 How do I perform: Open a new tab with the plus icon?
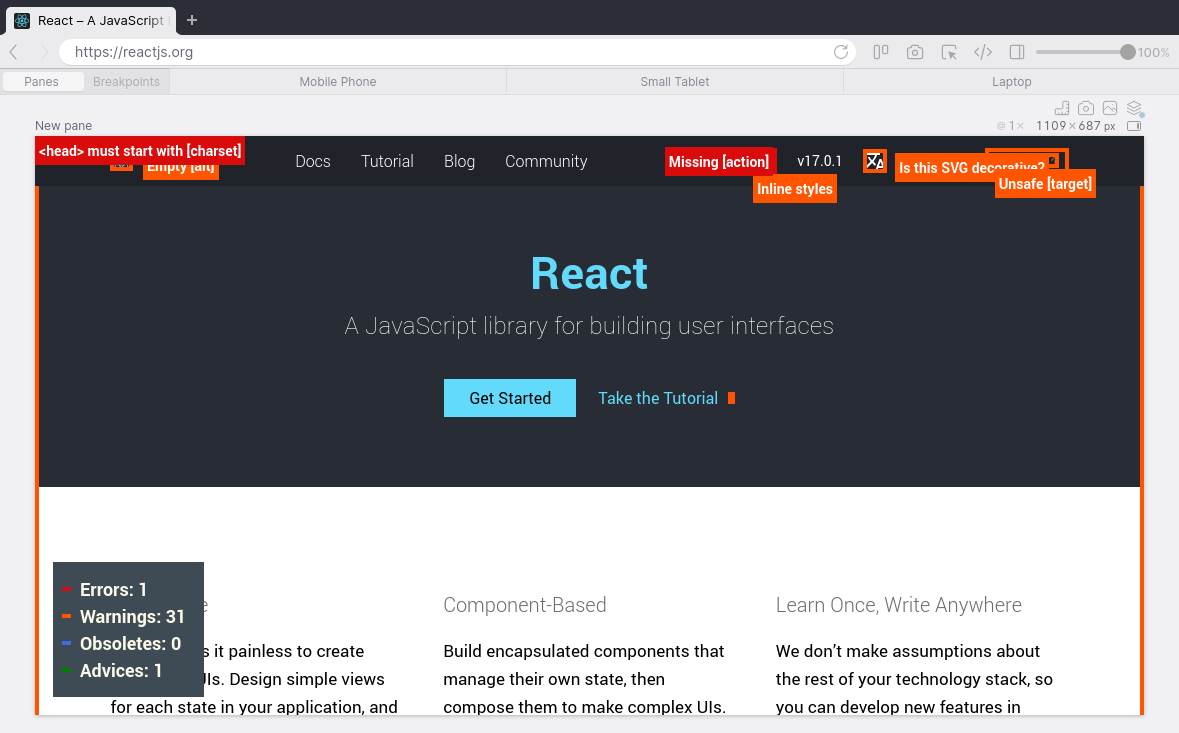click(192, 20)
